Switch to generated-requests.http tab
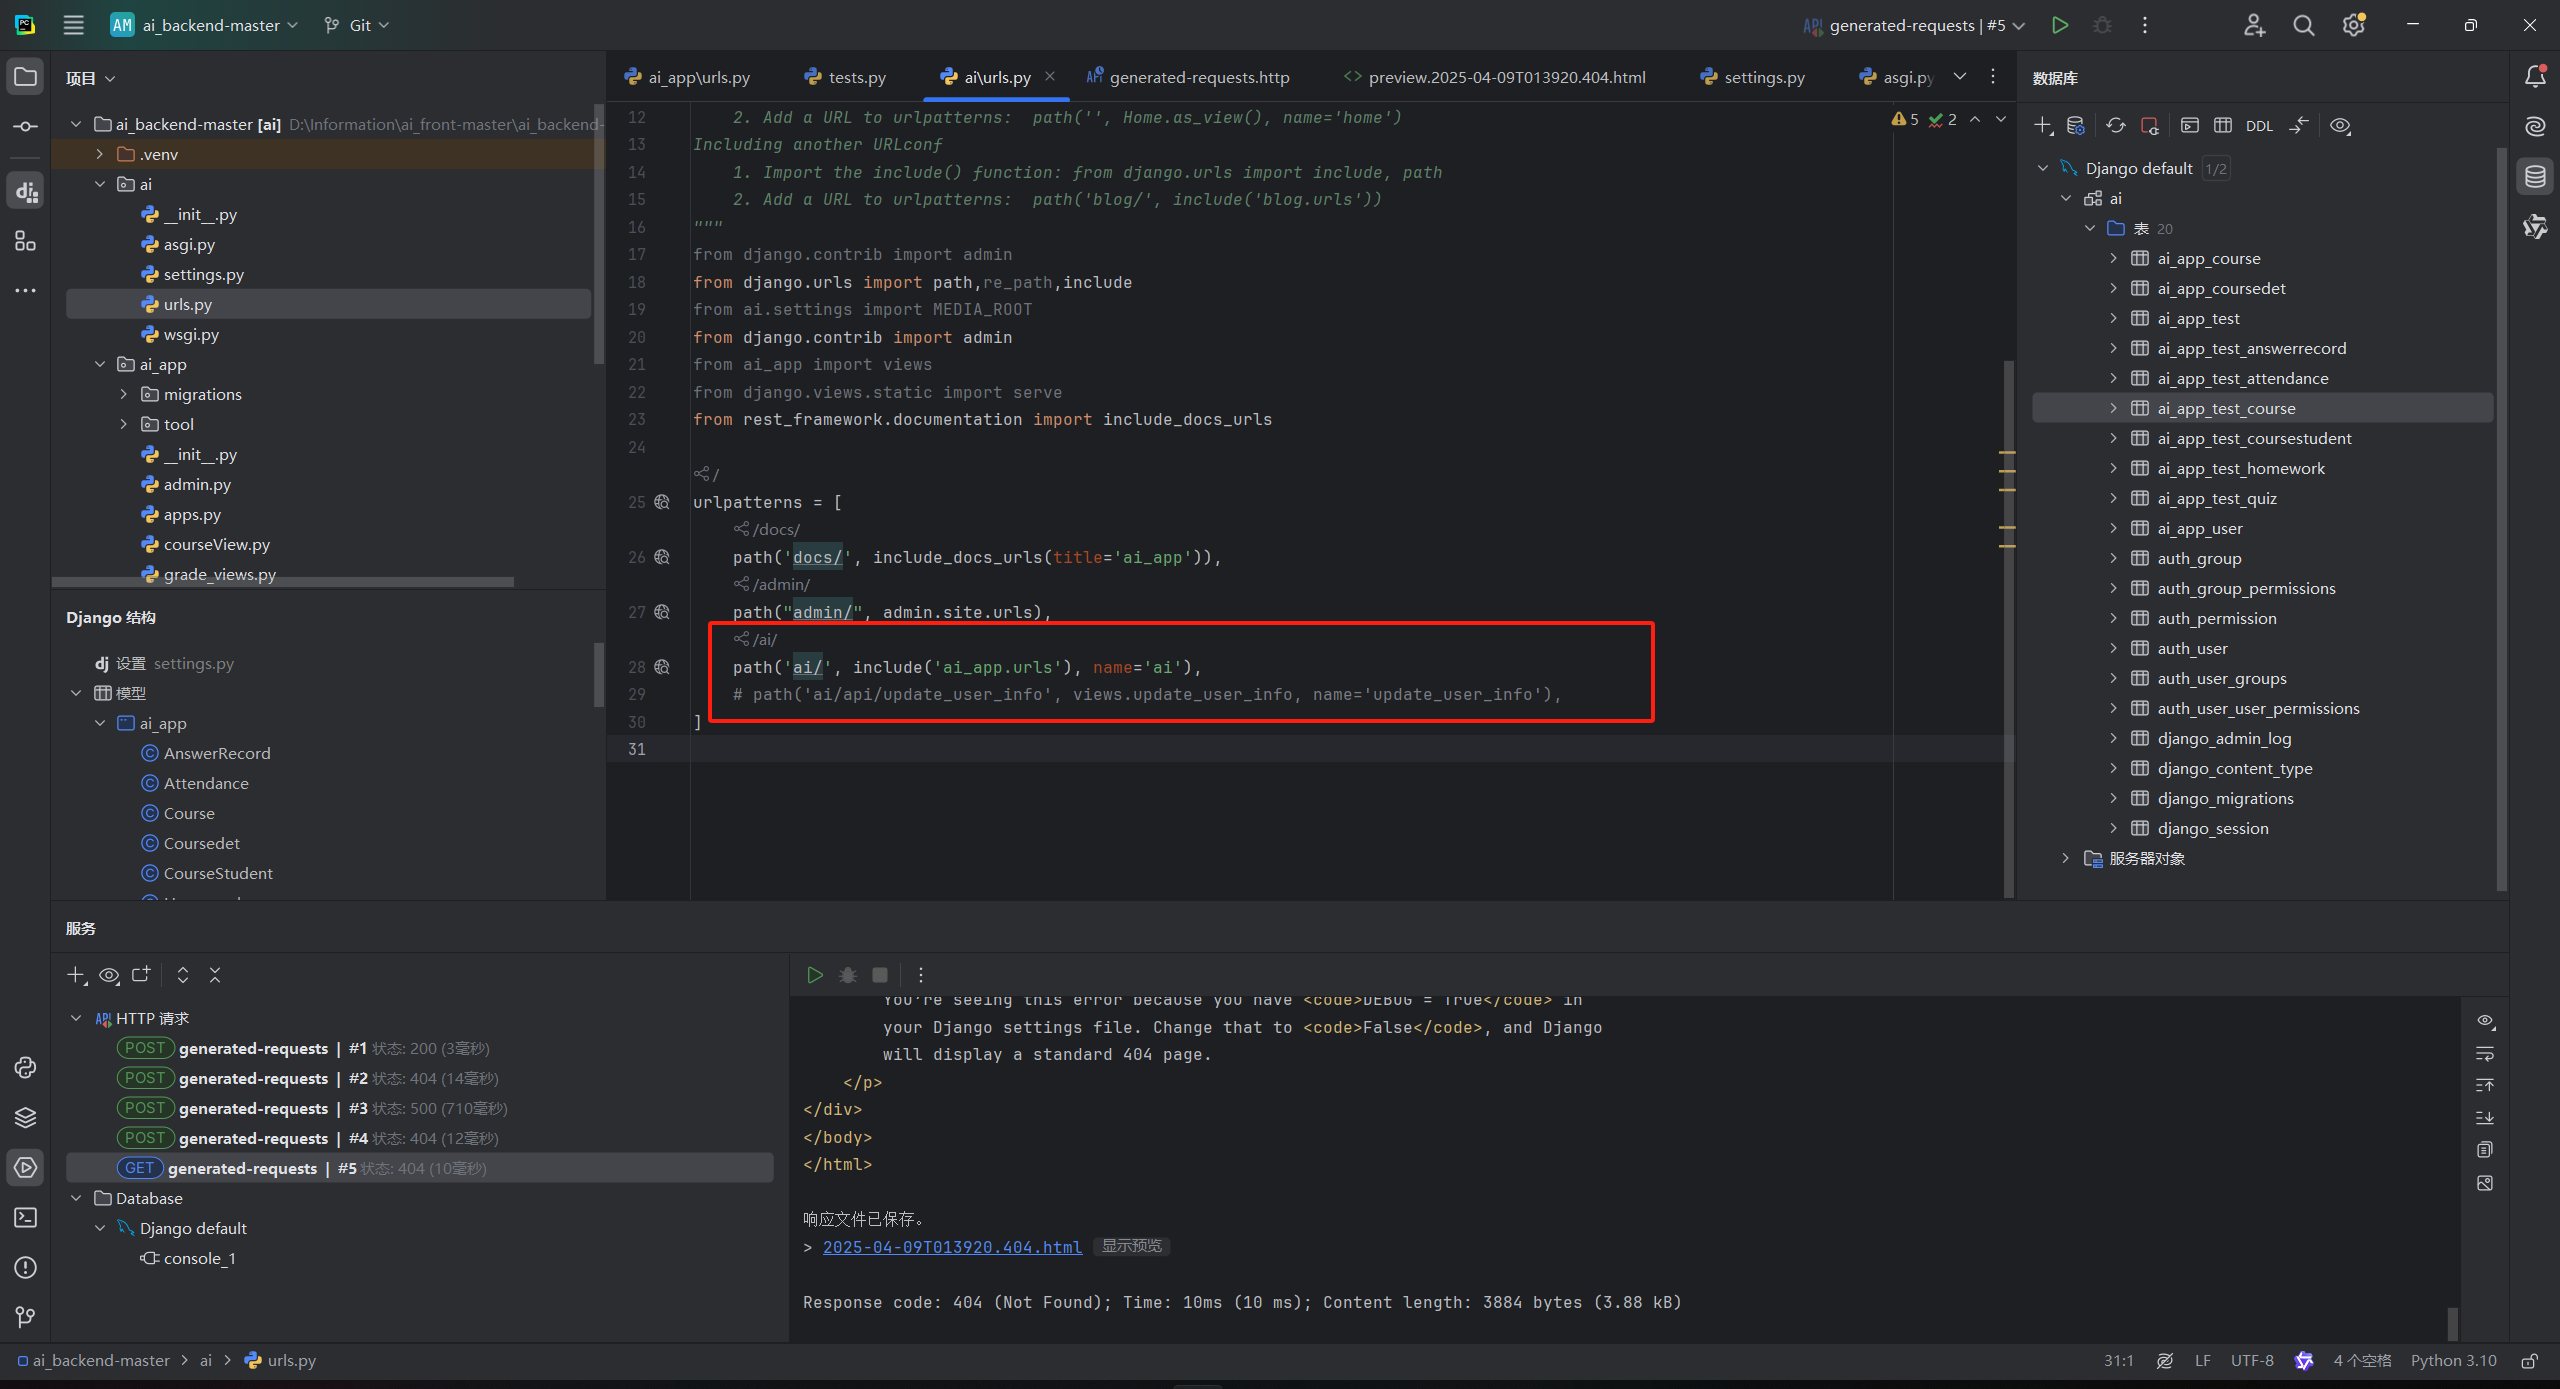 1188,77
